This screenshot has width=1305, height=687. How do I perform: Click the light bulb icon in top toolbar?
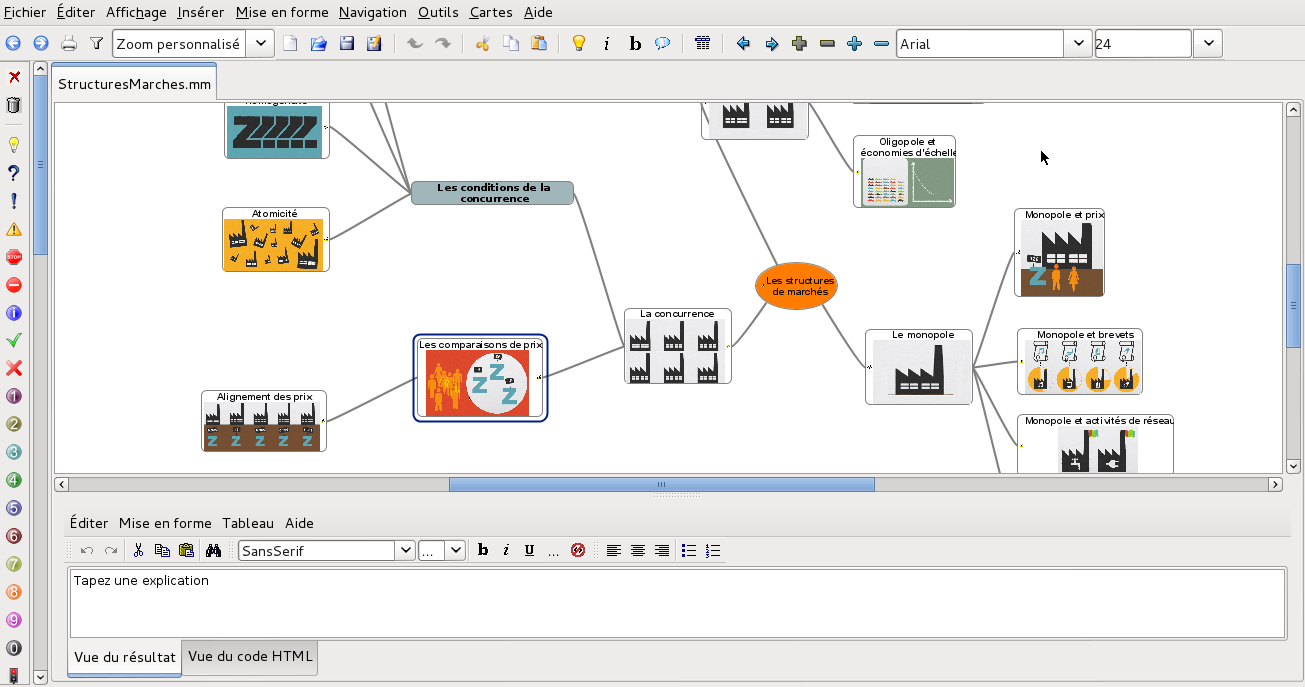(x=578, y=43)
